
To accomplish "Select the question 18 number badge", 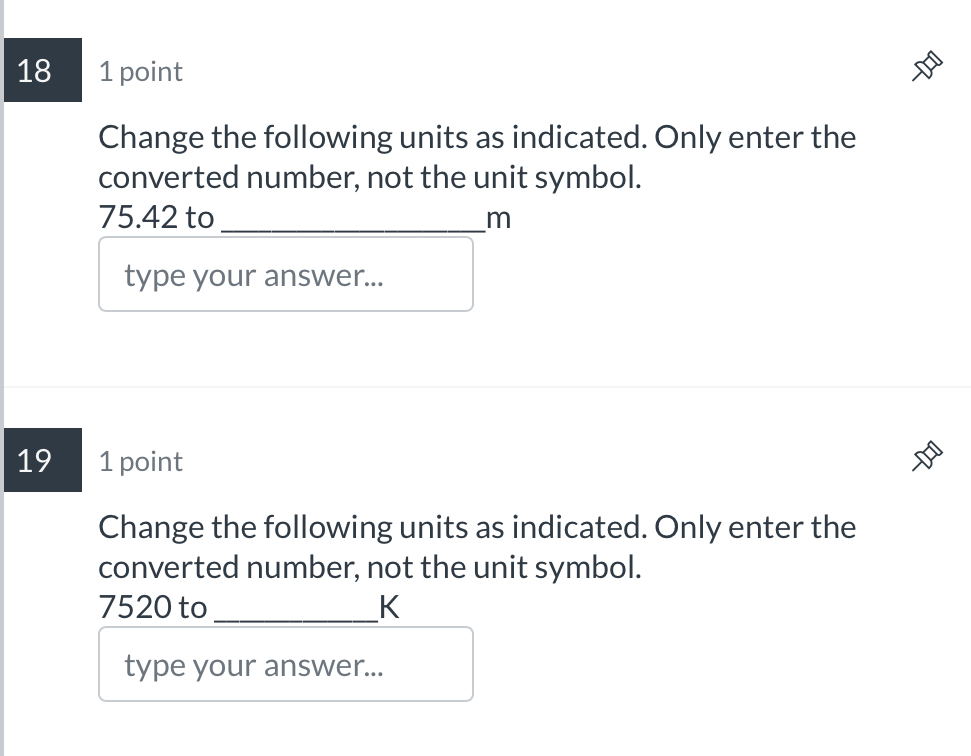I will tap(43, 70).
